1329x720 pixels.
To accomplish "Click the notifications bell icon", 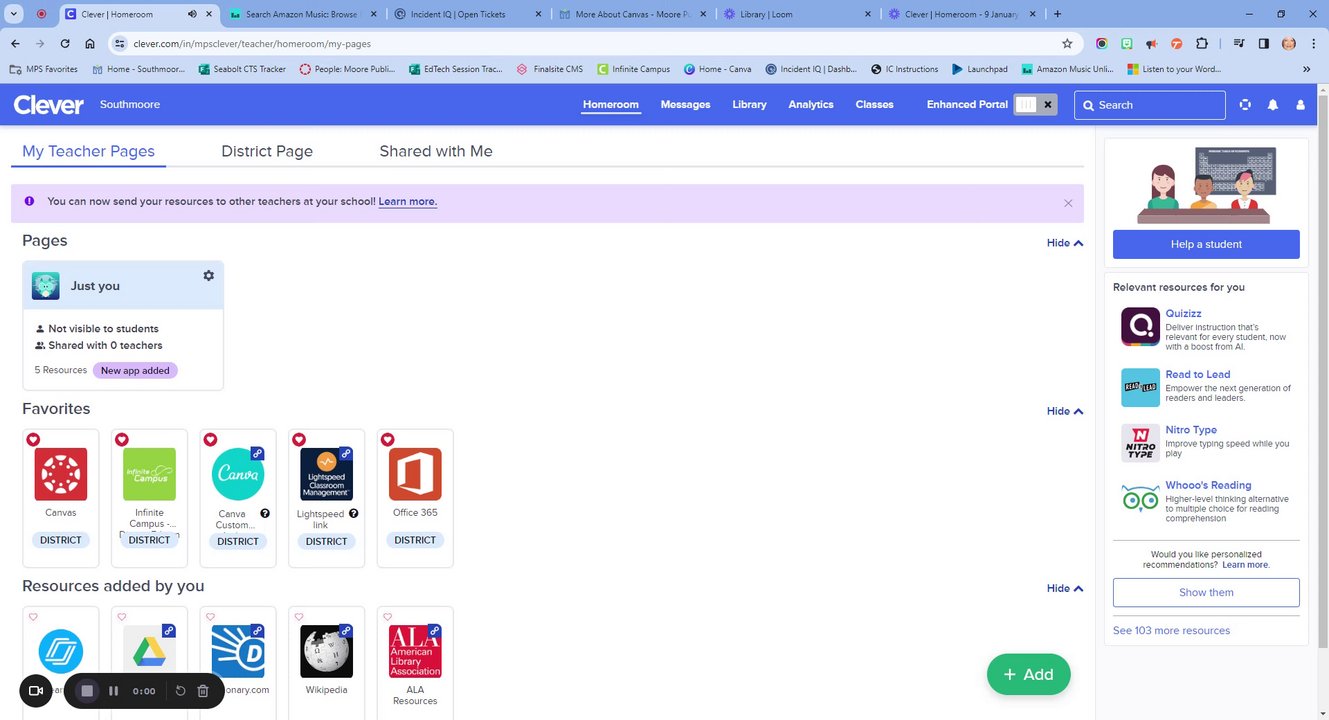I will pos(1273,105).
